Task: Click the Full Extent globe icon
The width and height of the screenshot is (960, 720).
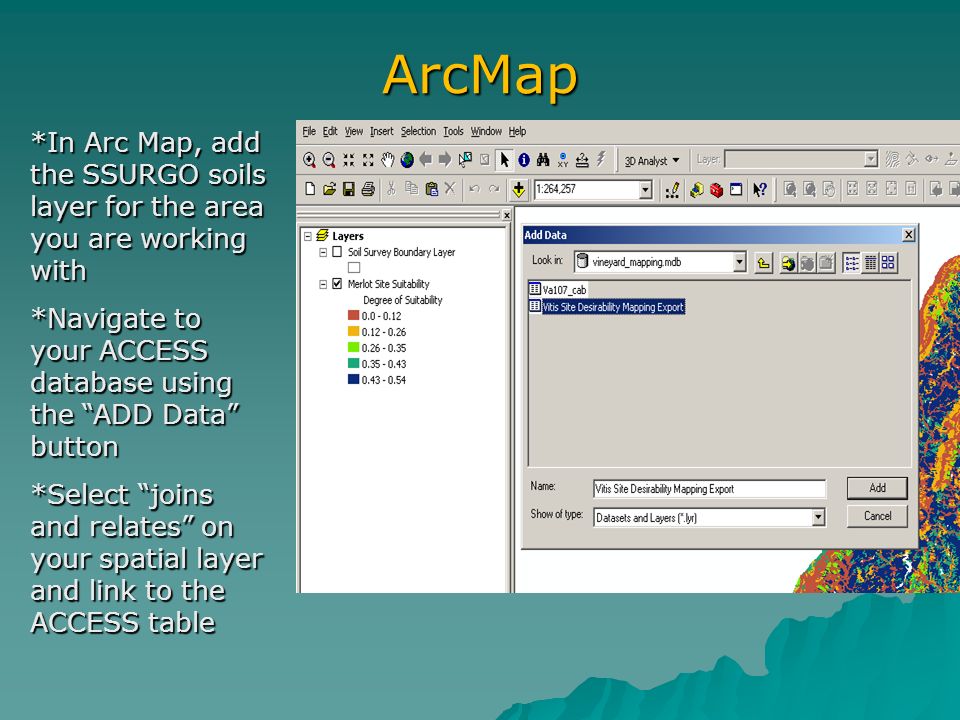Action: 407,160
